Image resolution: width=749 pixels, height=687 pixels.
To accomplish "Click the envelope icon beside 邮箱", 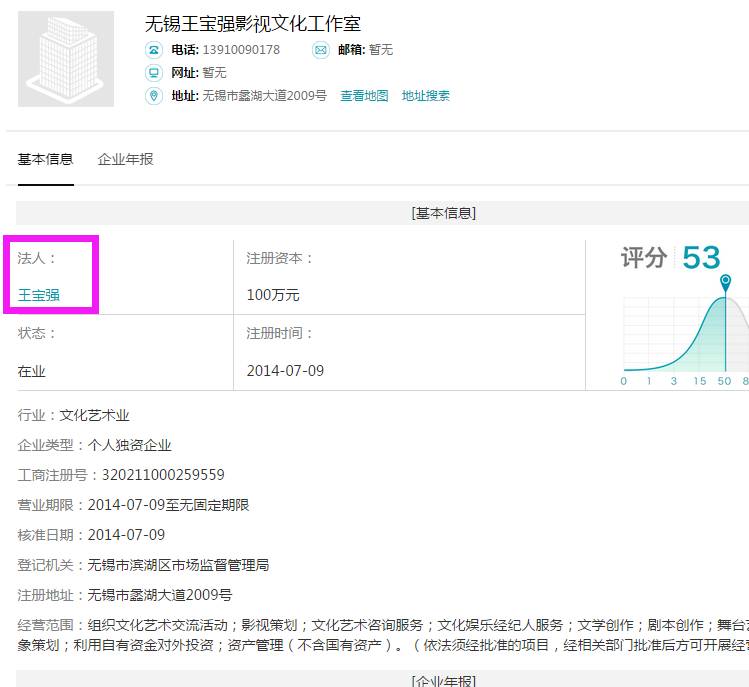I will click(321, 50).
